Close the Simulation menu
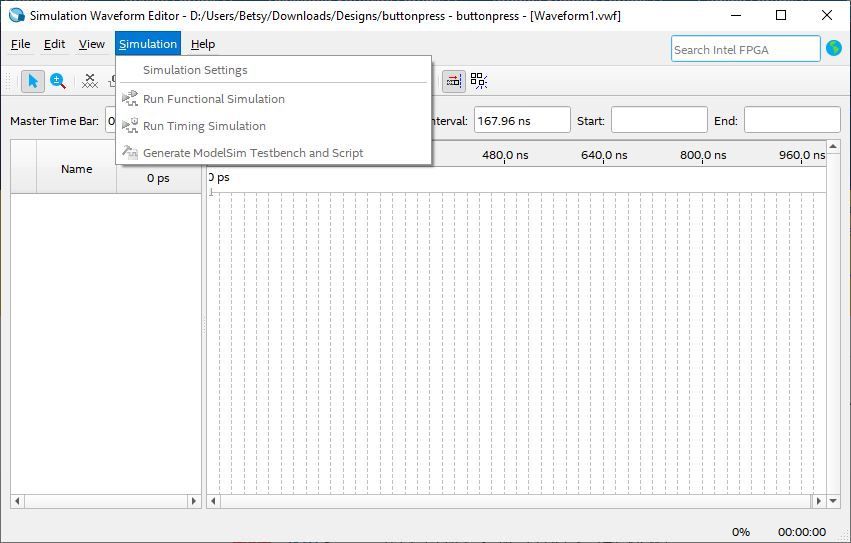Screen dimensions: 851x543 [x=148, y=44]
